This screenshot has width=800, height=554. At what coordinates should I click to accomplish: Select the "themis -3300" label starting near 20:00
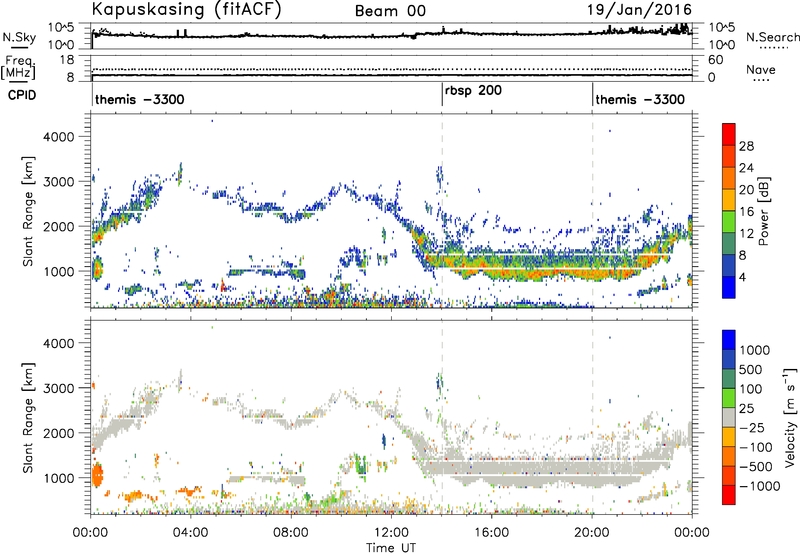tap(640, 99)
